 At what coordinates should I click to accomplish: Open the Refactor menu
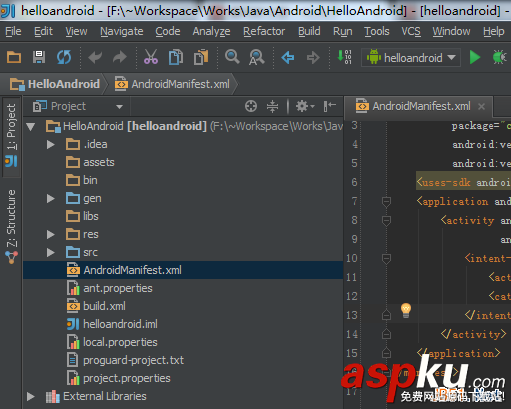coord(264,31)
